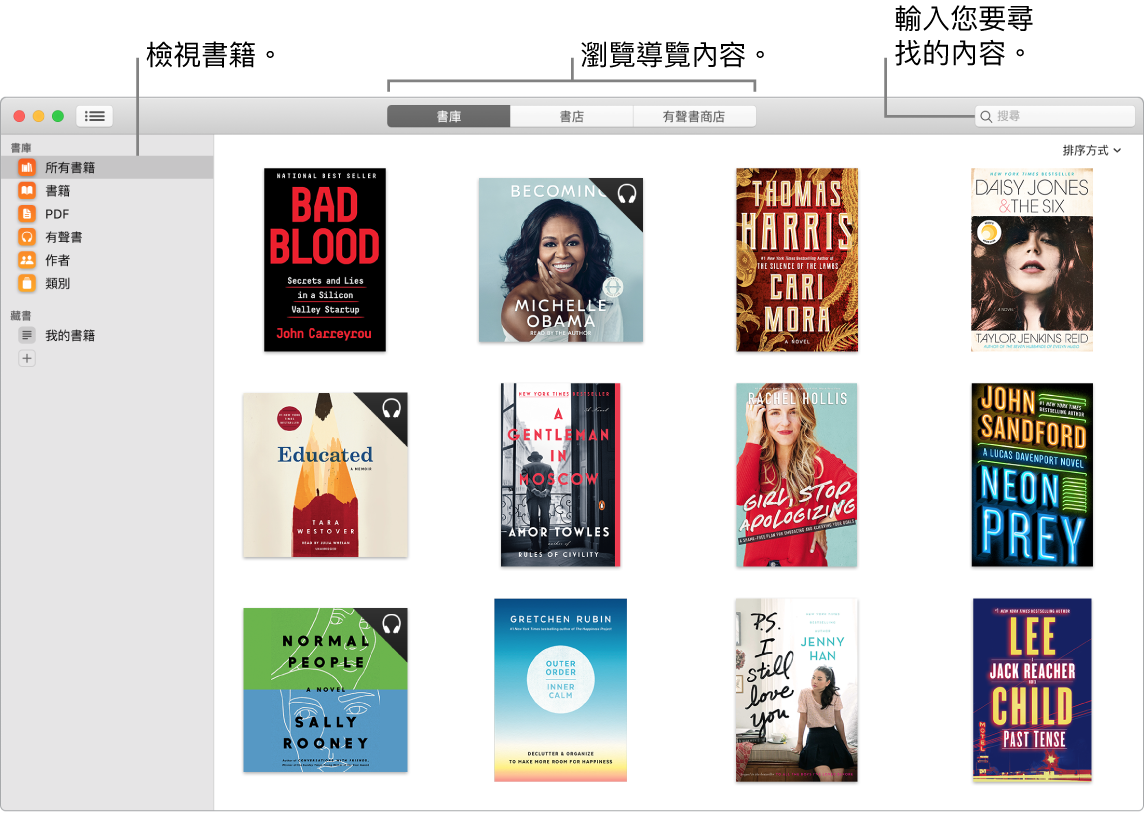Open the Becoming audiobook cover

(560, 260)
